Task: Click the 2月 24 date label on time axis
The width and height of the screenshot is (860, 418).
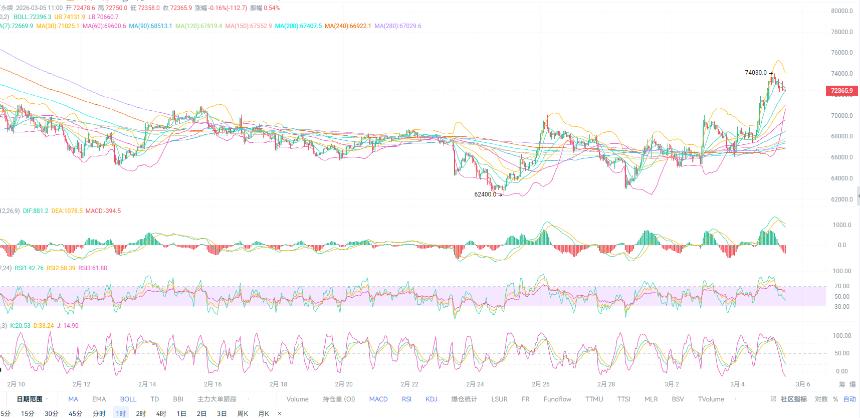Action: click(476, 384)
